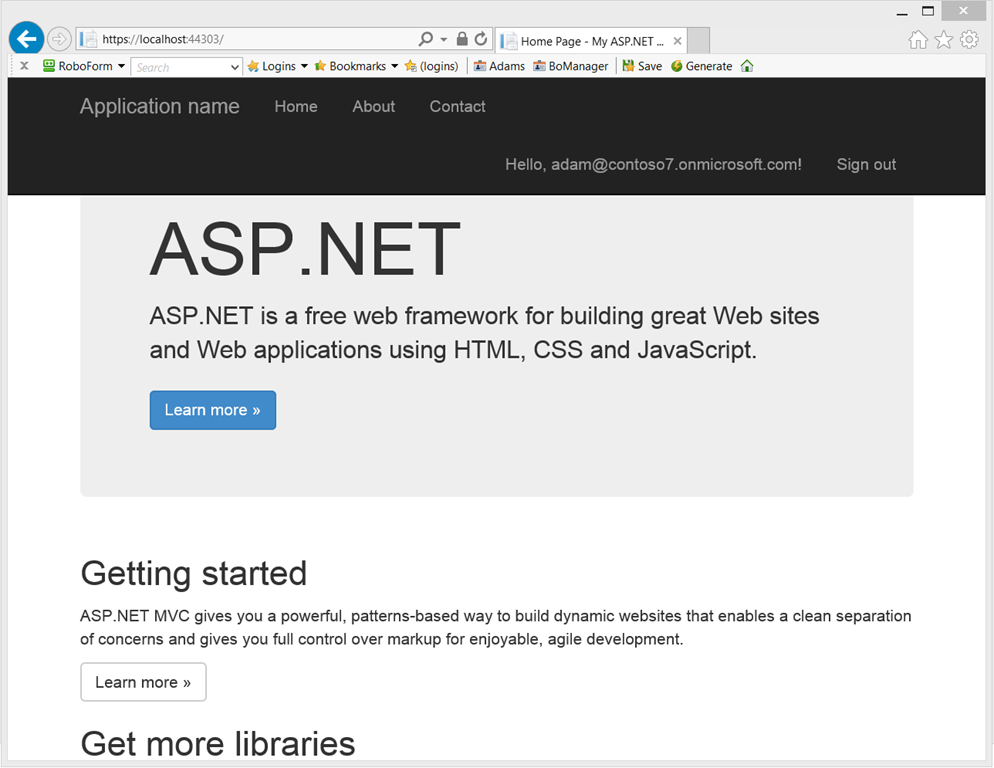
Task: Click Sign out
Action: (867, 165)
